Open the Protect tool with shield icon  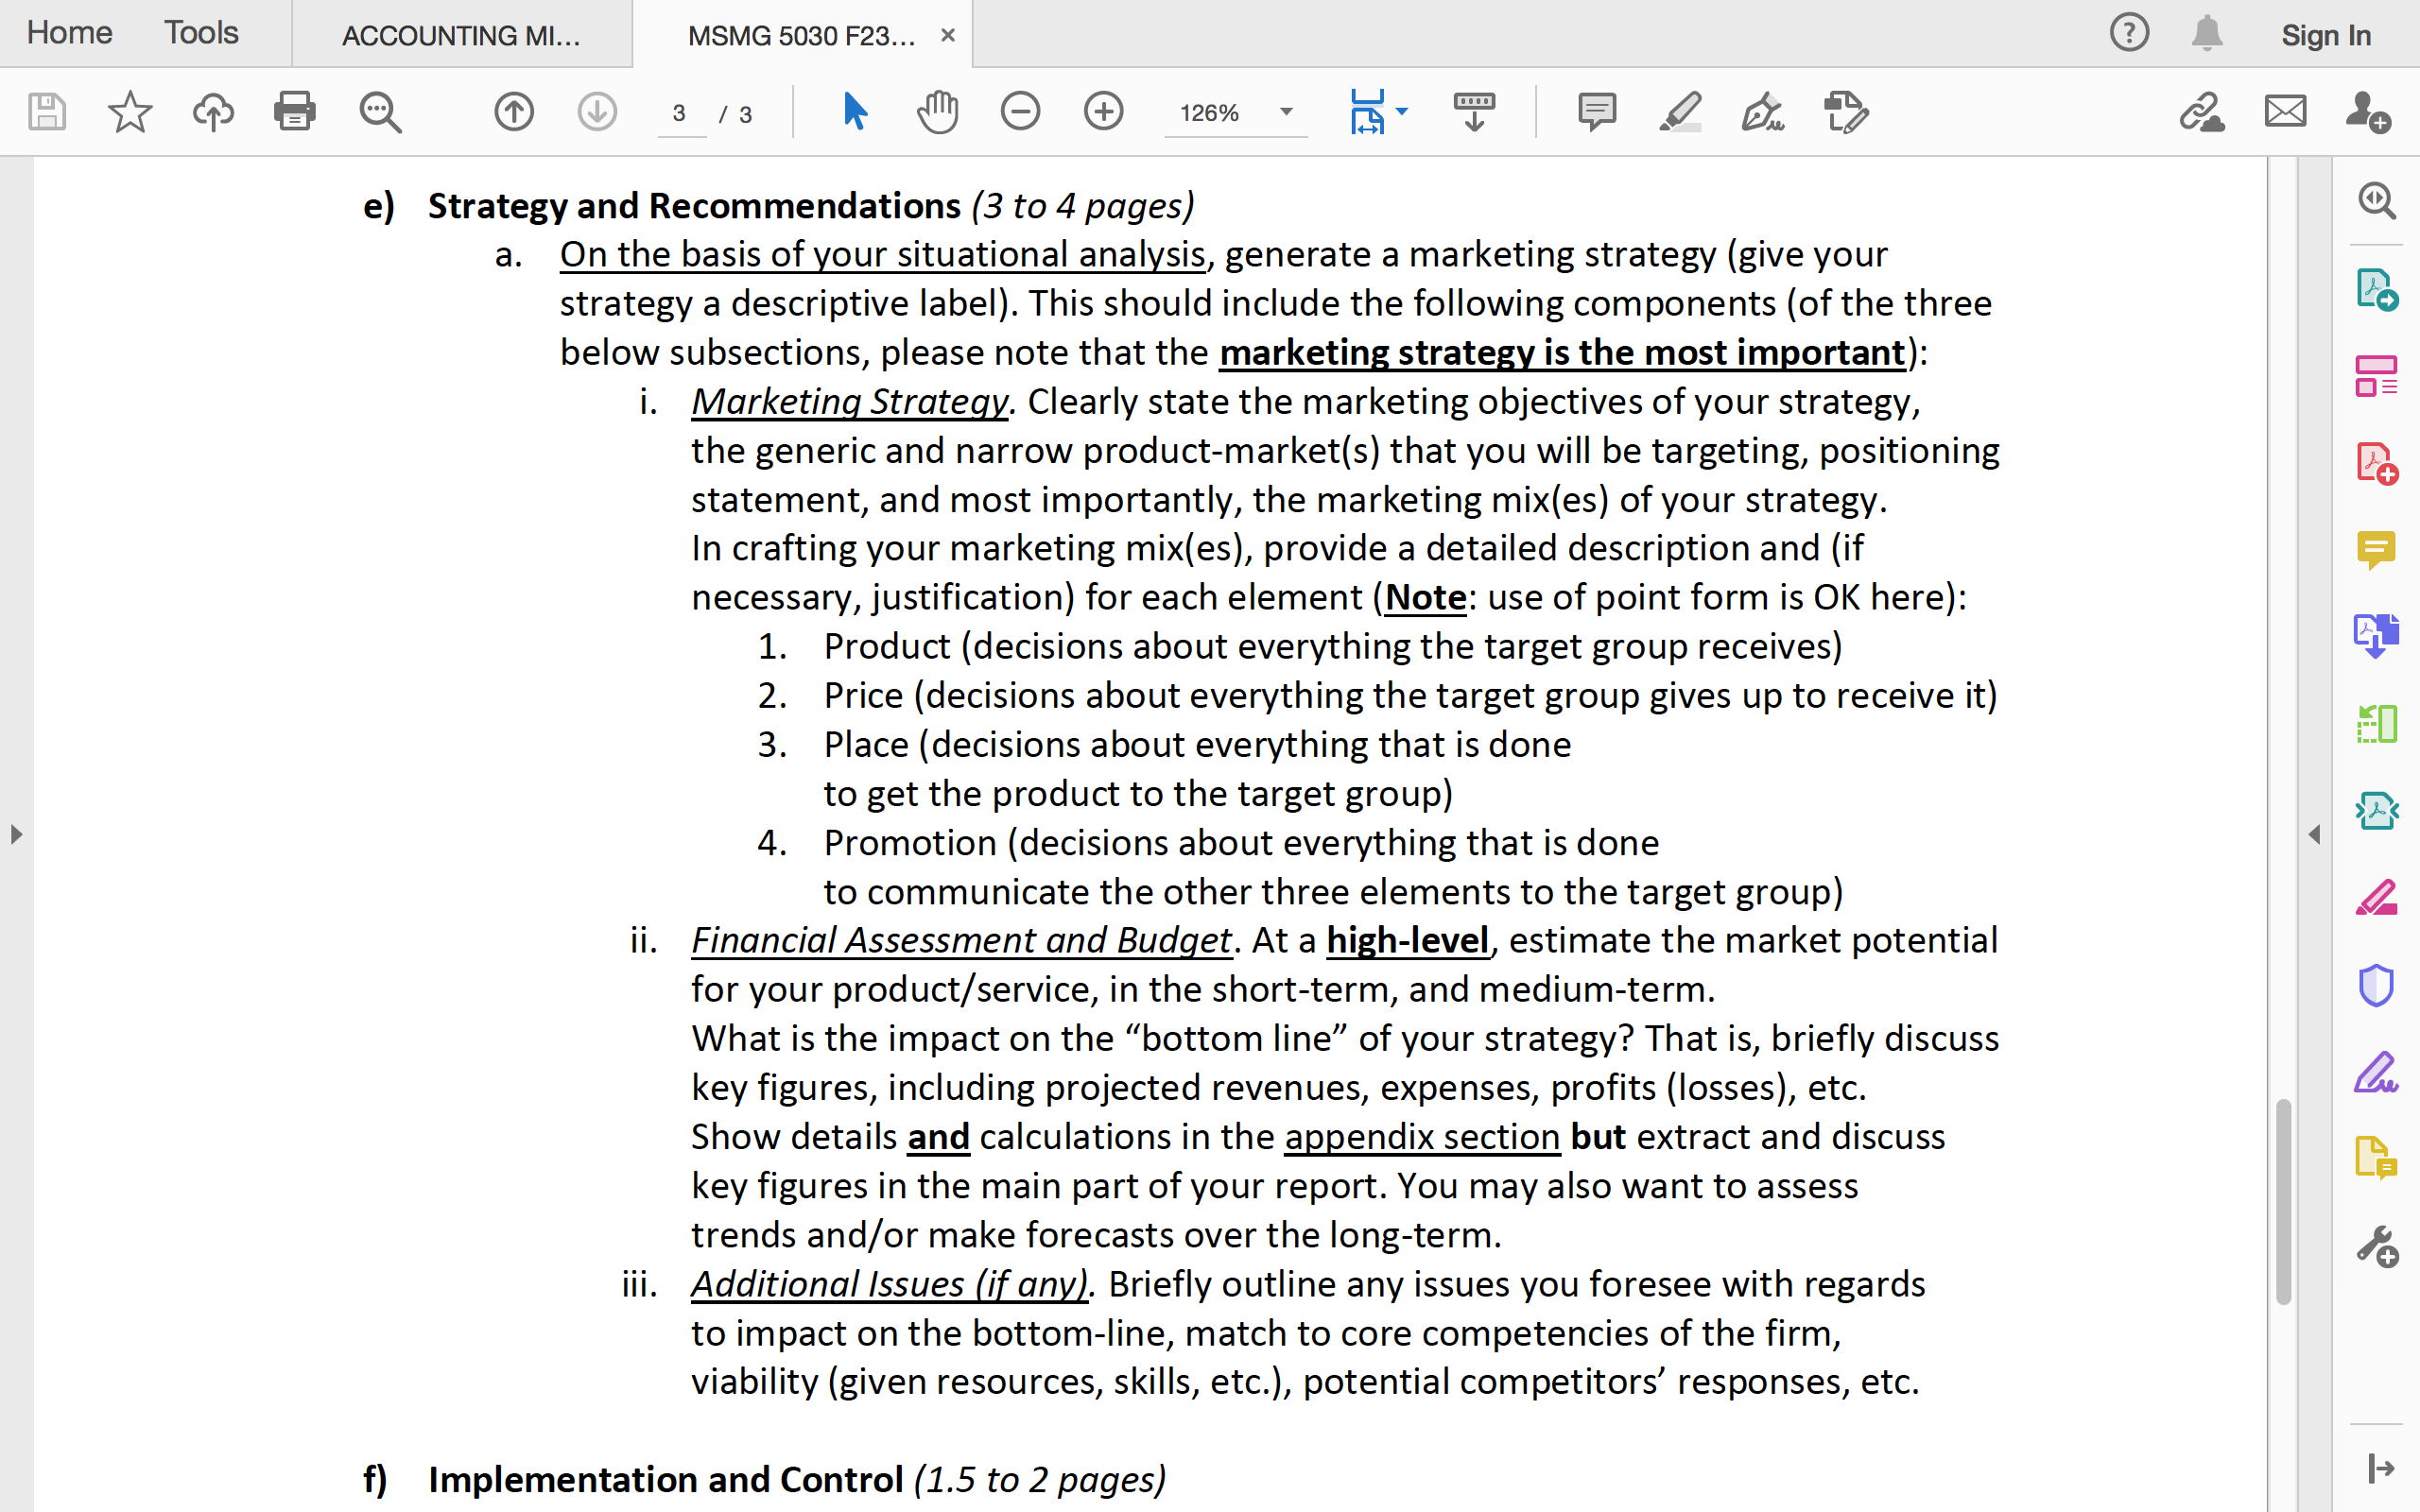click(2377, 985)
